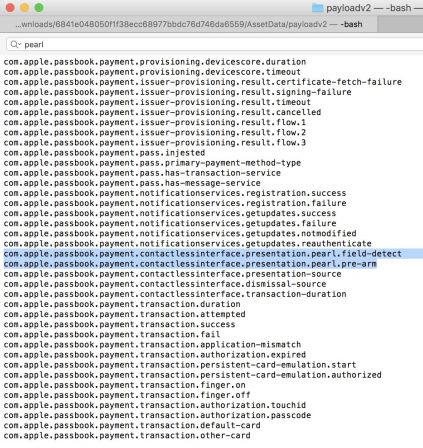This screenshot has width=423, height=448.
Task: Click the issuer-provisioning result.timeout line
Action: [157, 102]
